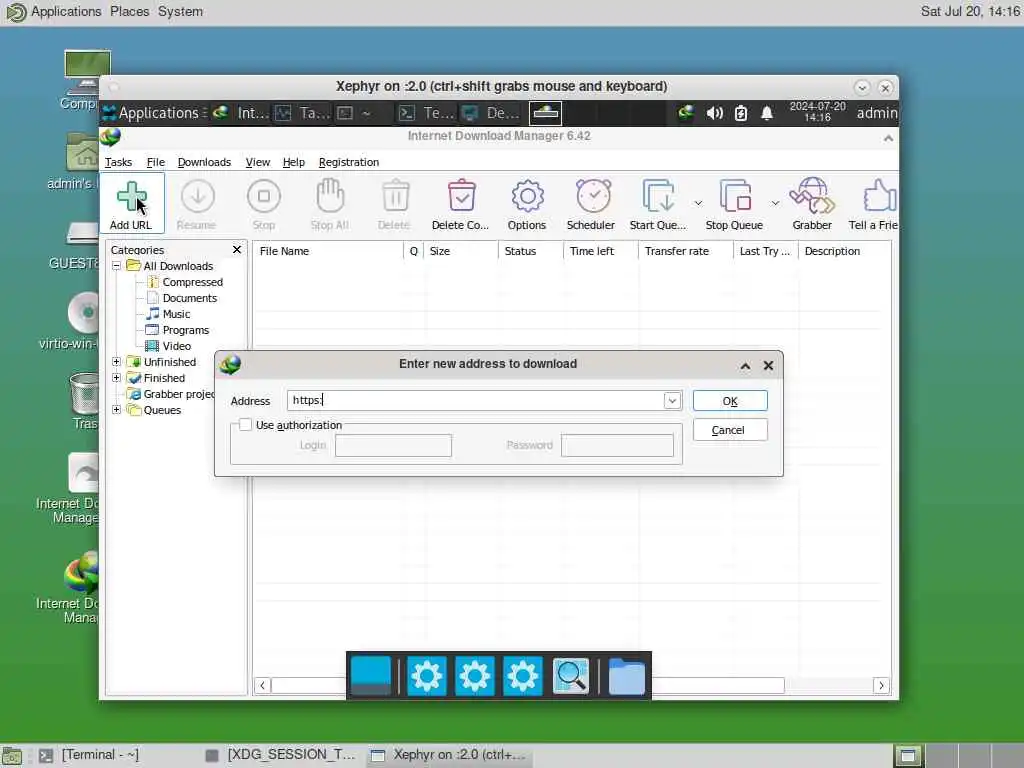Click the show desktop icon in dock
This screenshot has width=1024, height=768.
click(371, 676)
